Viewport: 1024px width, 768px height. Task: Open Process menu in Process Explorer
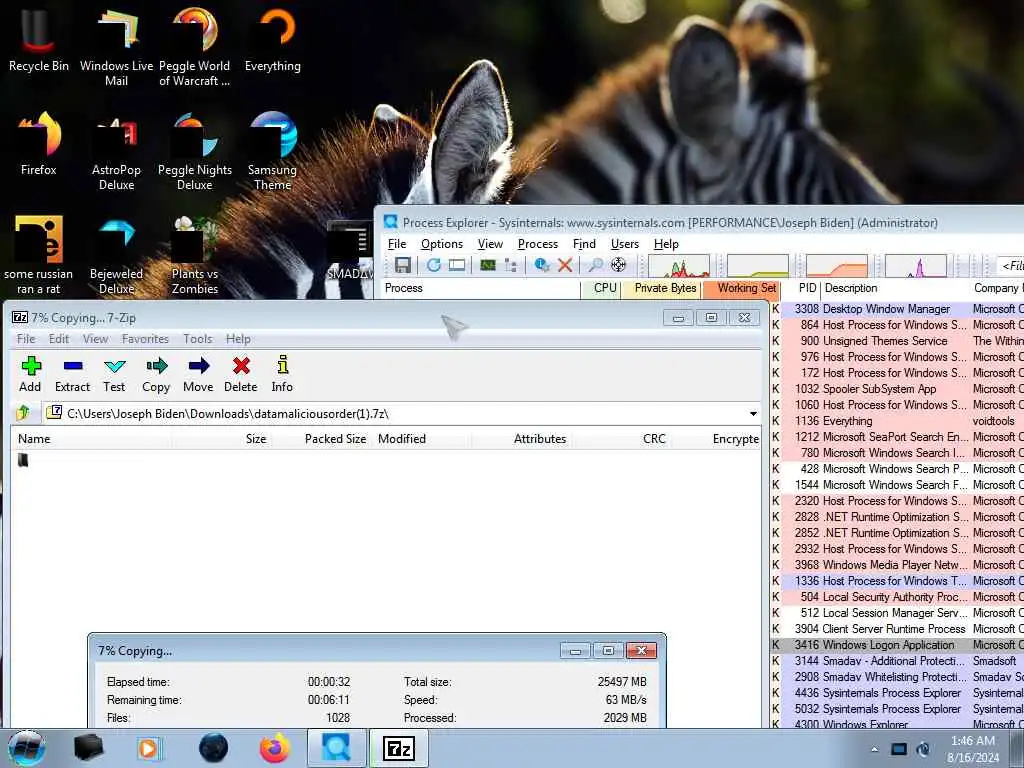coord(538,244)
